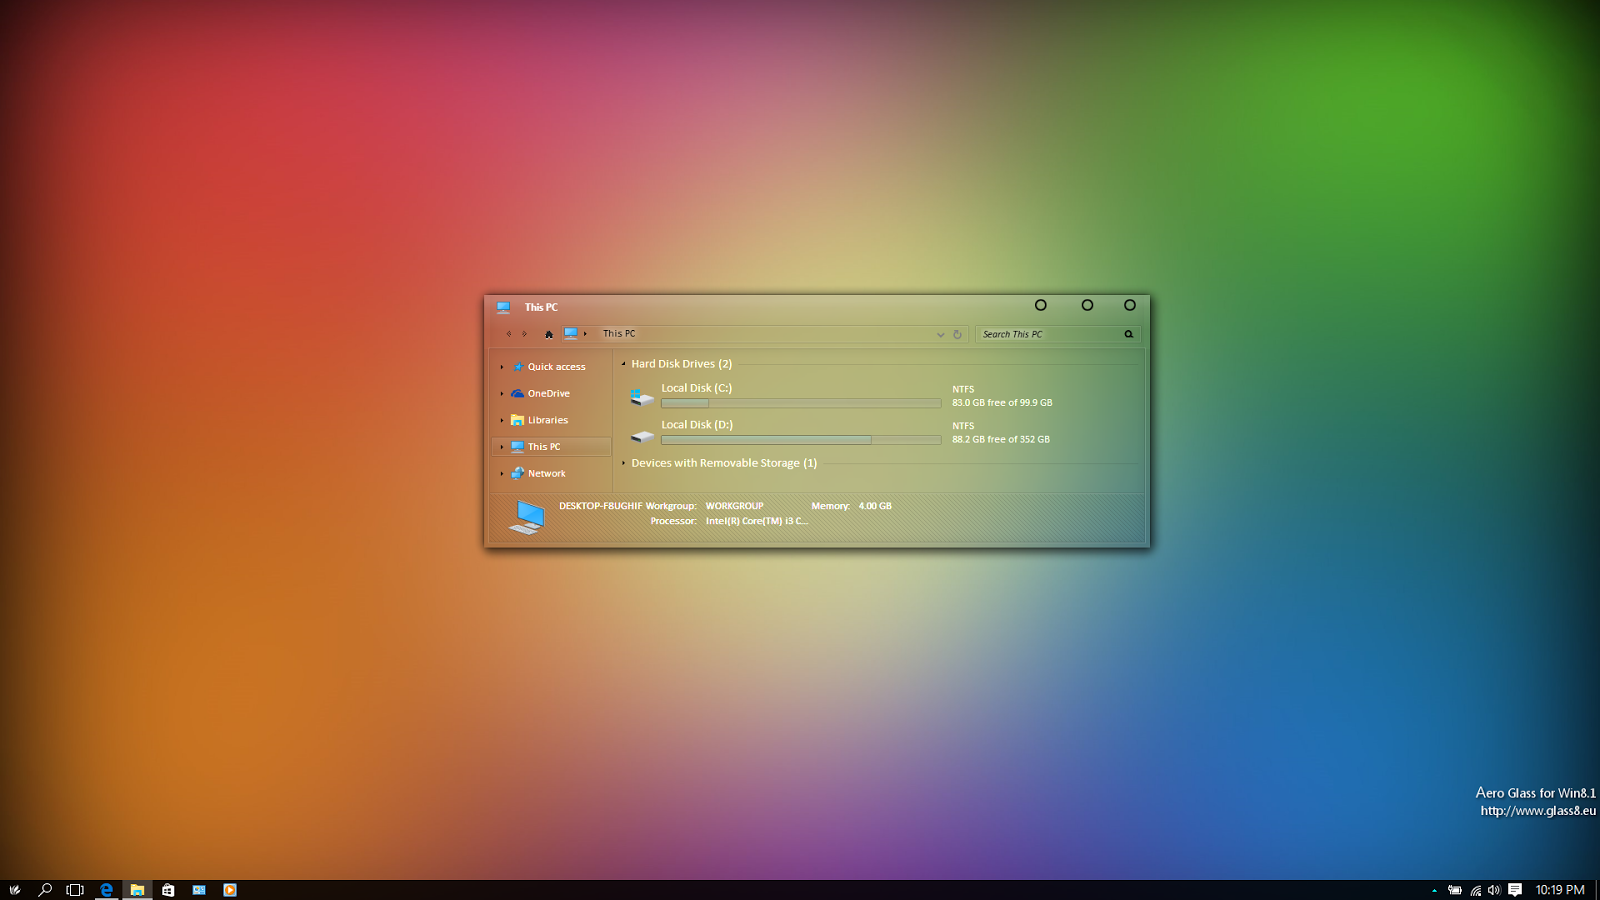Open Task View on the taskbar
1600x900 pixels.
tap(75, 888)
